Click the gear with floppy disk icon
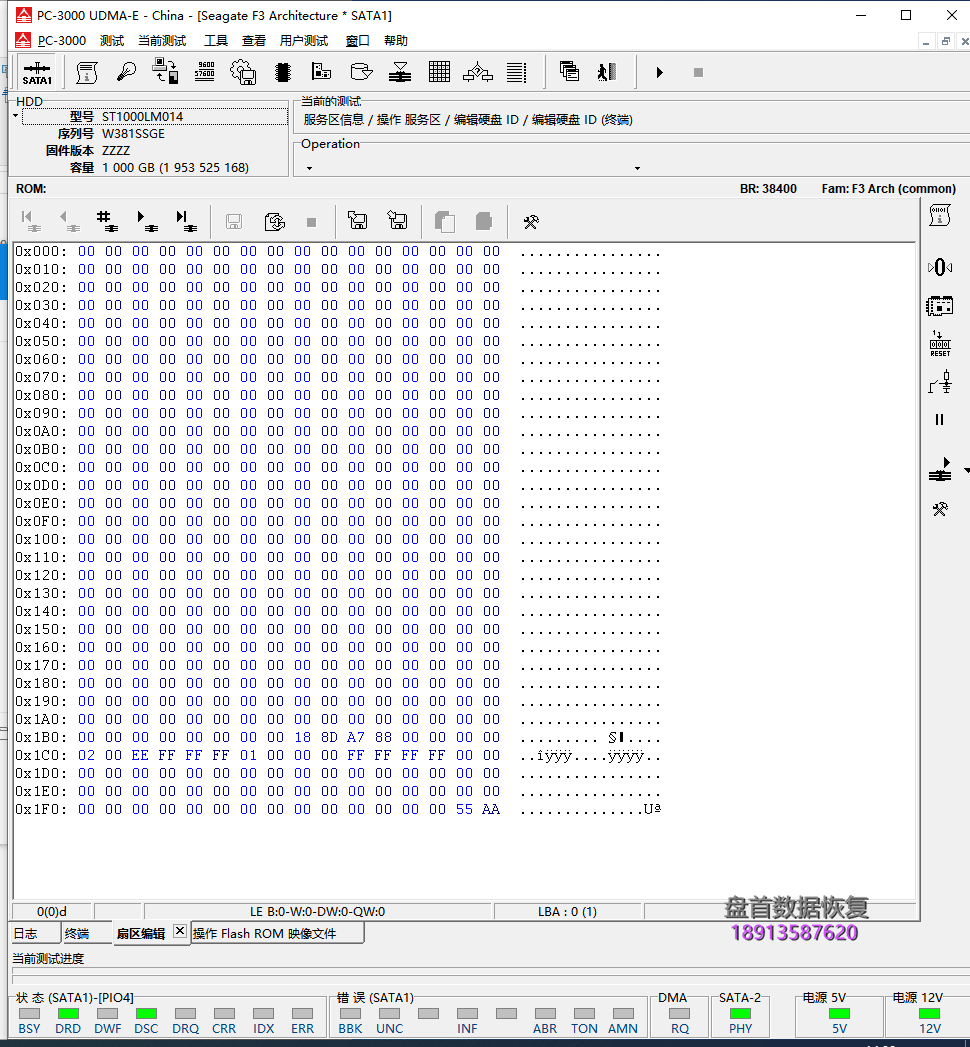Viewport: 970px width, 1047px height. coord(243,72)
